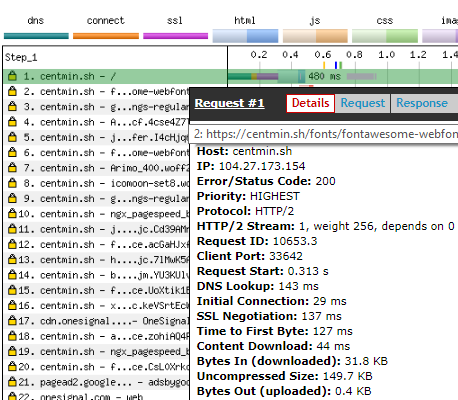The image size is (458, 400).
Task: Click the lock icon for request 4
Action: 12,122
